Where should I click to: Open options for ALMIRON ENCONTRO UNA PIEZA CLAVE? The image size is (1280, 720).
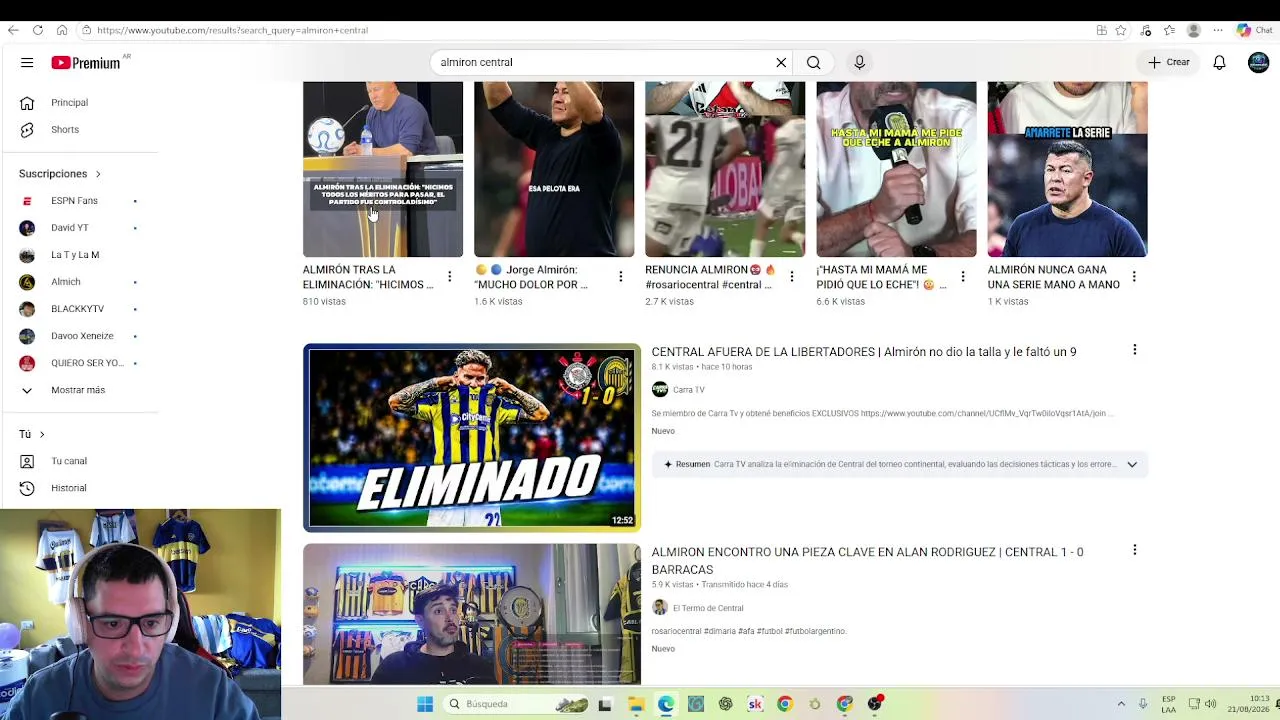pos(1135,550)
